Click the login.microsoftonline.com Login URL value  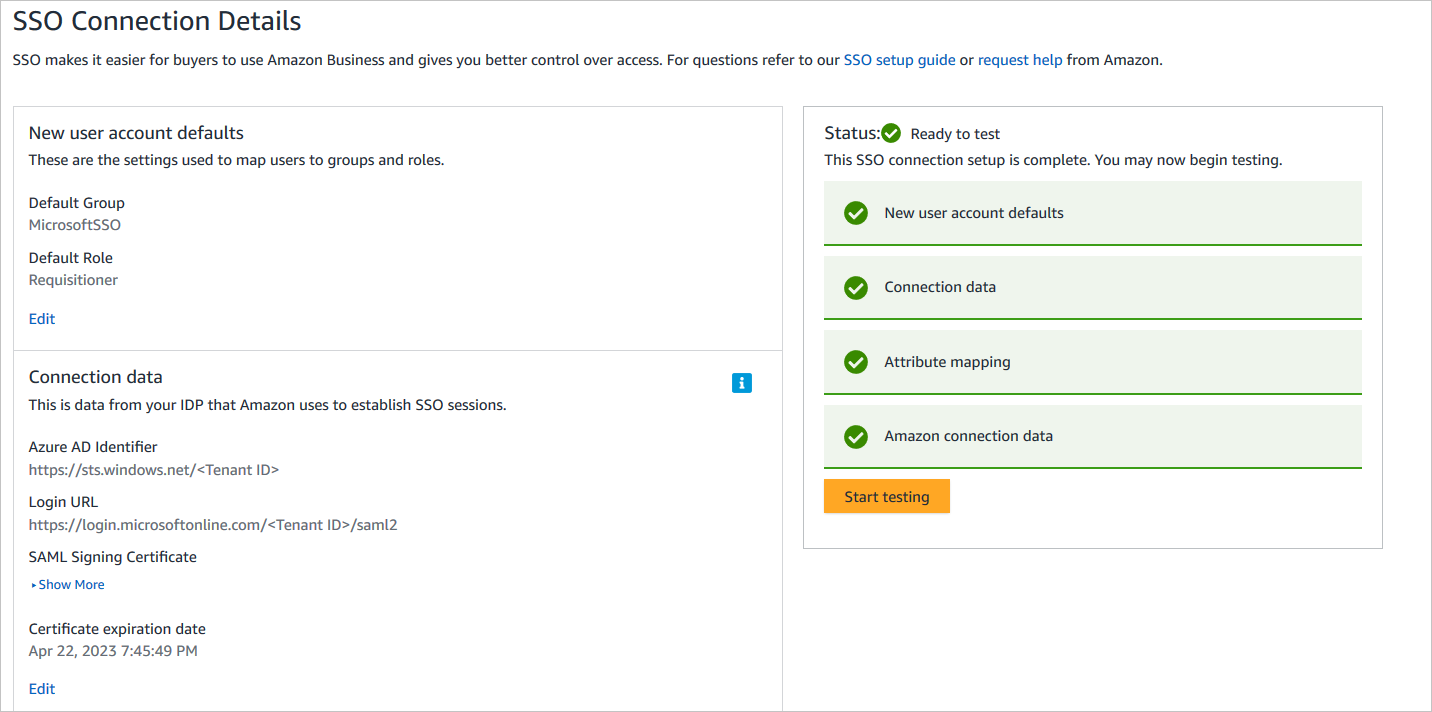[213, 524]
